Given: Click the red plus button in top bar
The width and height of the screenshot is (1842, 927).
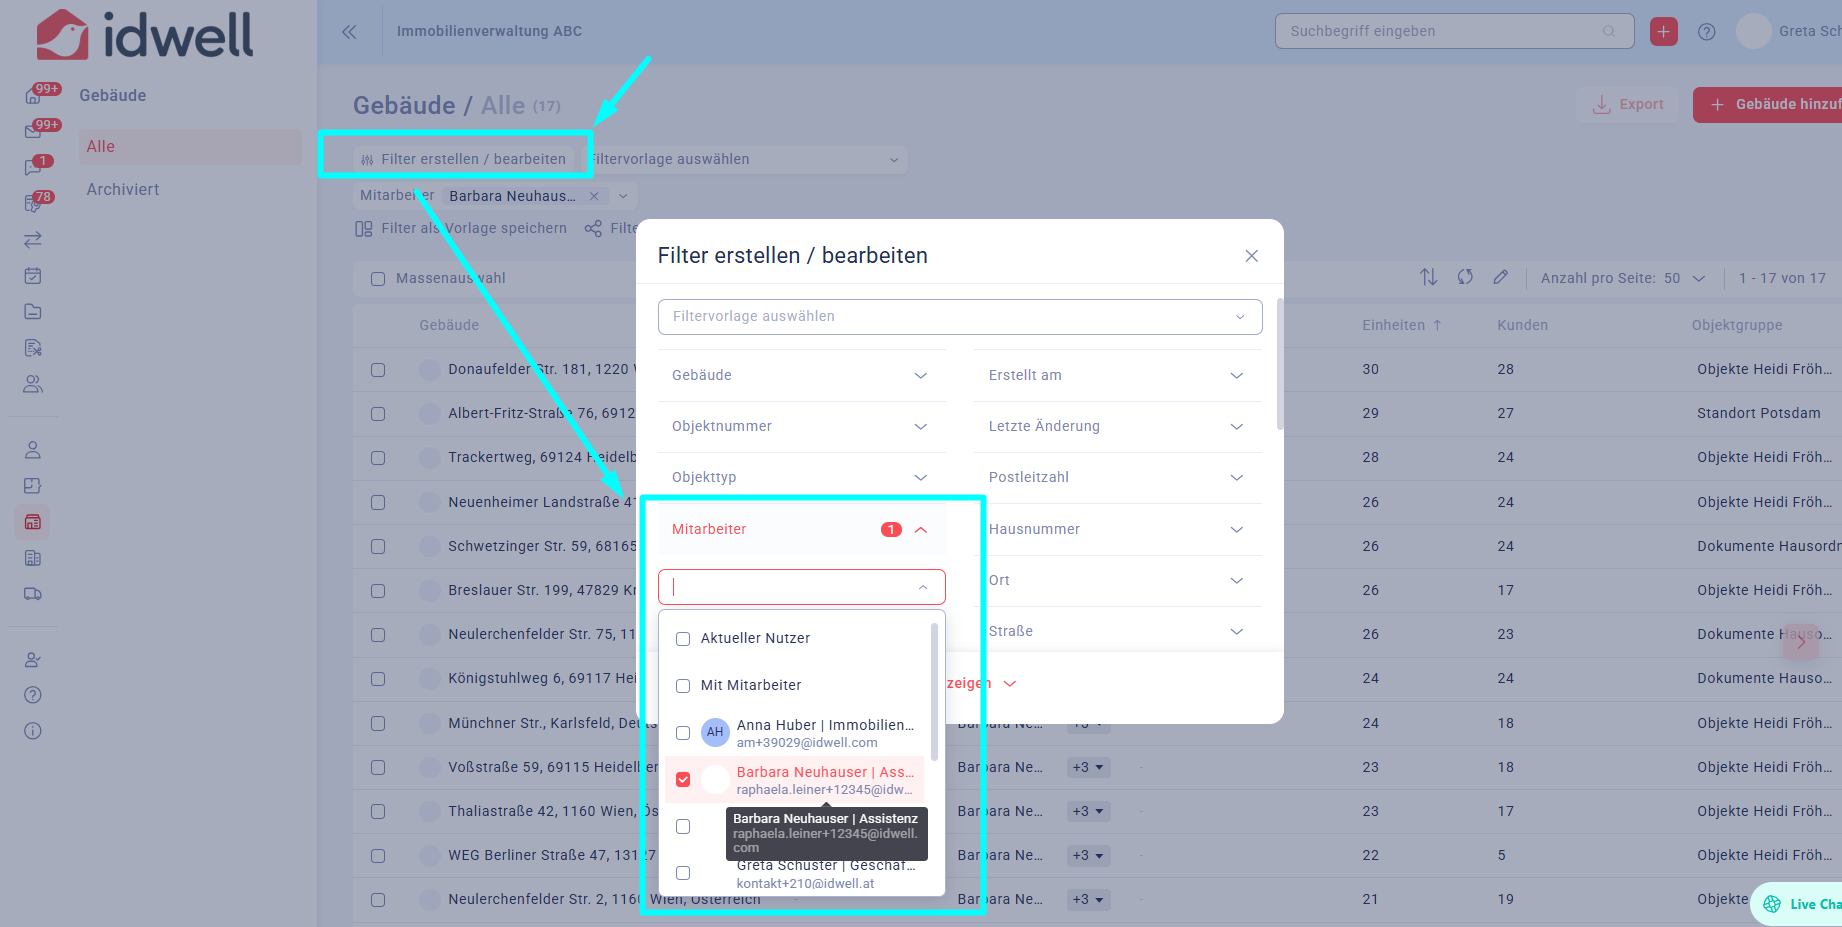Looking at the screenshot, I should click(1664, 32).
